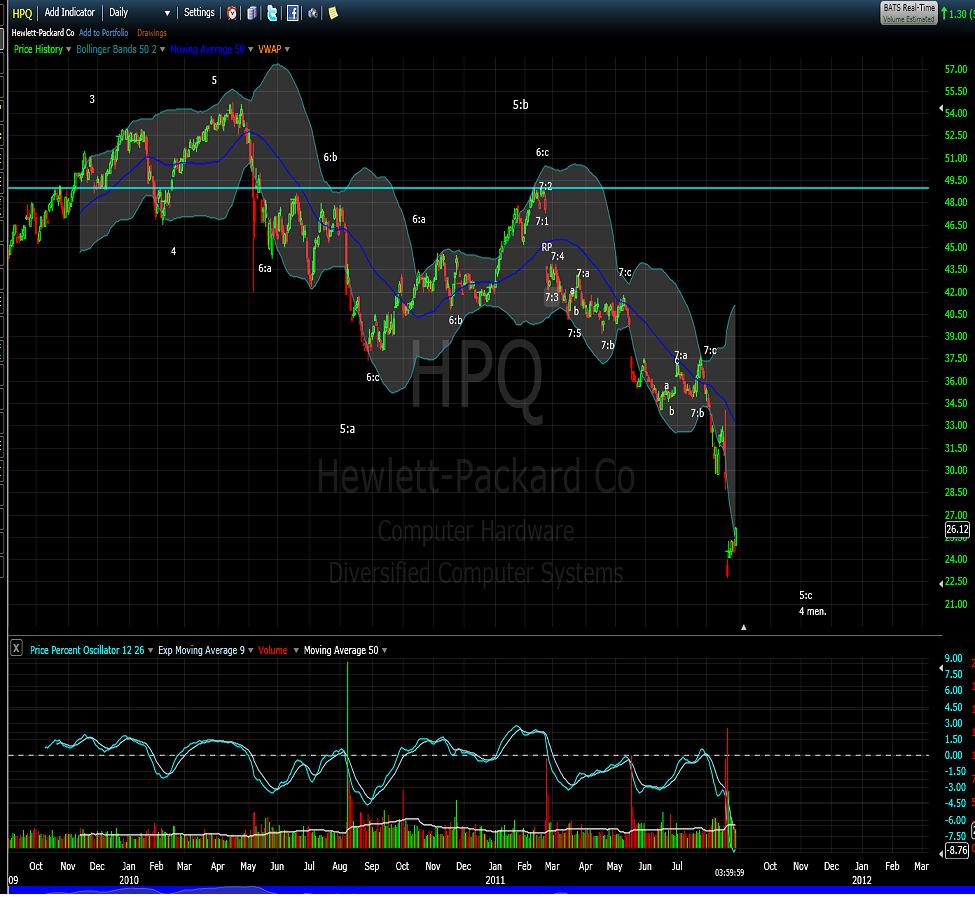
Task: Click the 2011 year label on time axis
Action: (495, 880)
